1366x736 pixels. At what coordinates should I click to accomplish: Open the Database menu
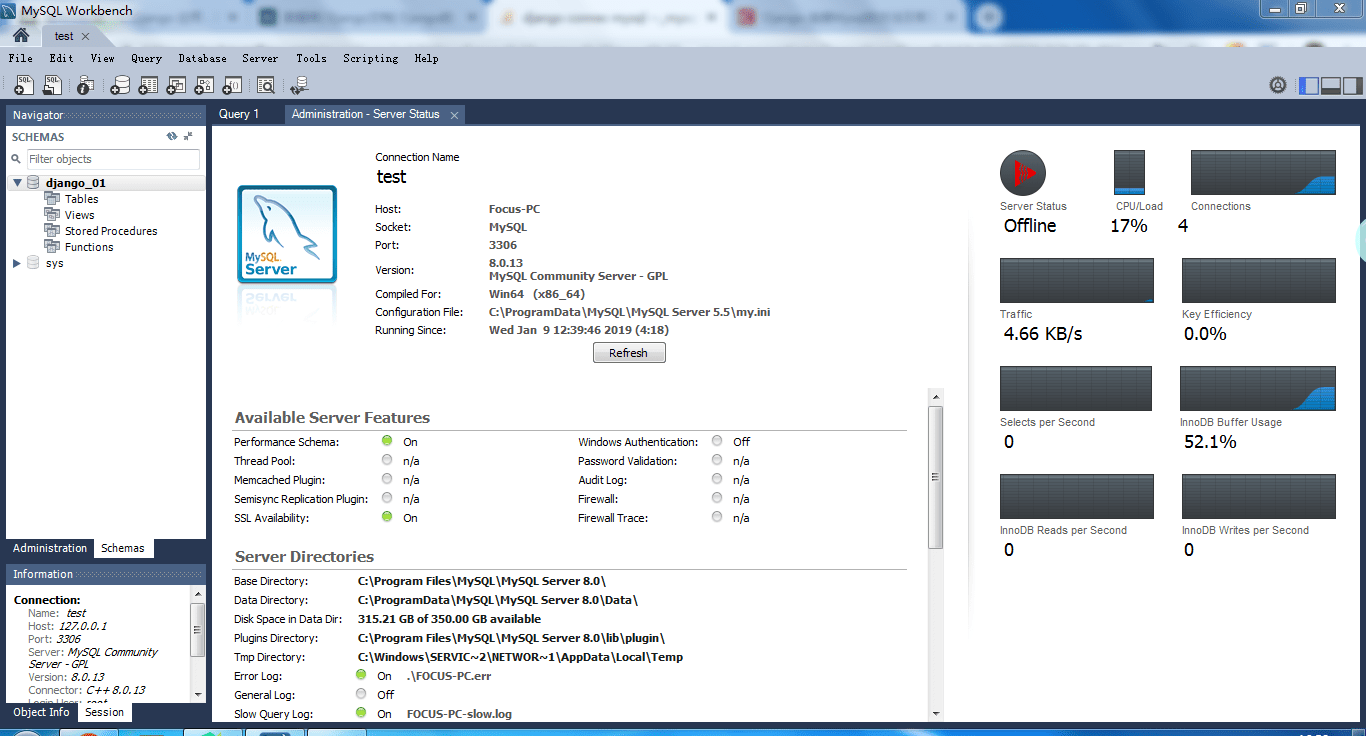tap(202, 59)
